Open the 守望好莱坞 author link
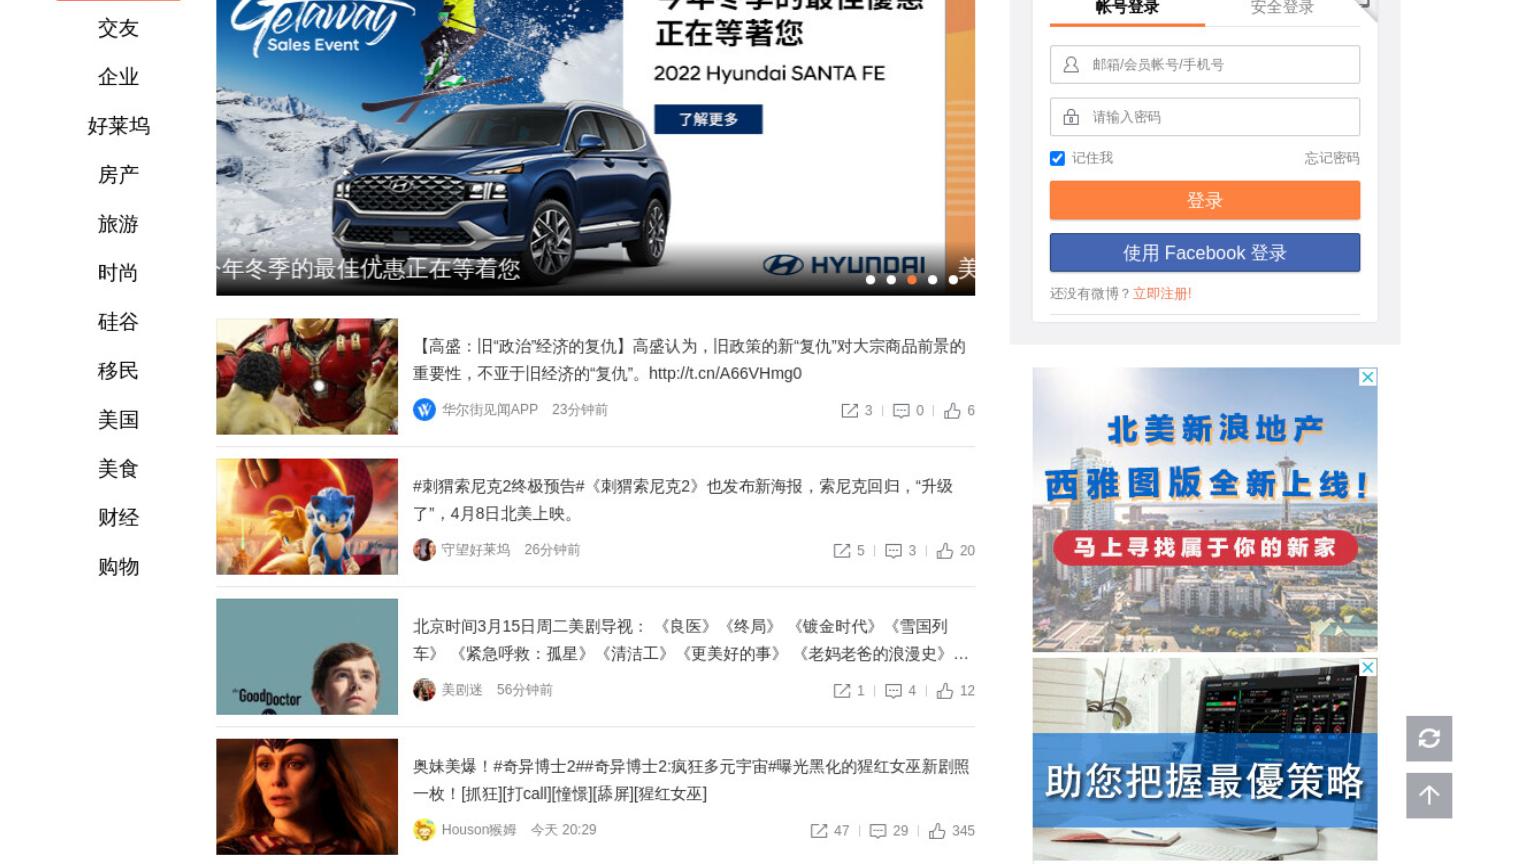The width and height of the screenshot is (1536, 864). point(476,550)
